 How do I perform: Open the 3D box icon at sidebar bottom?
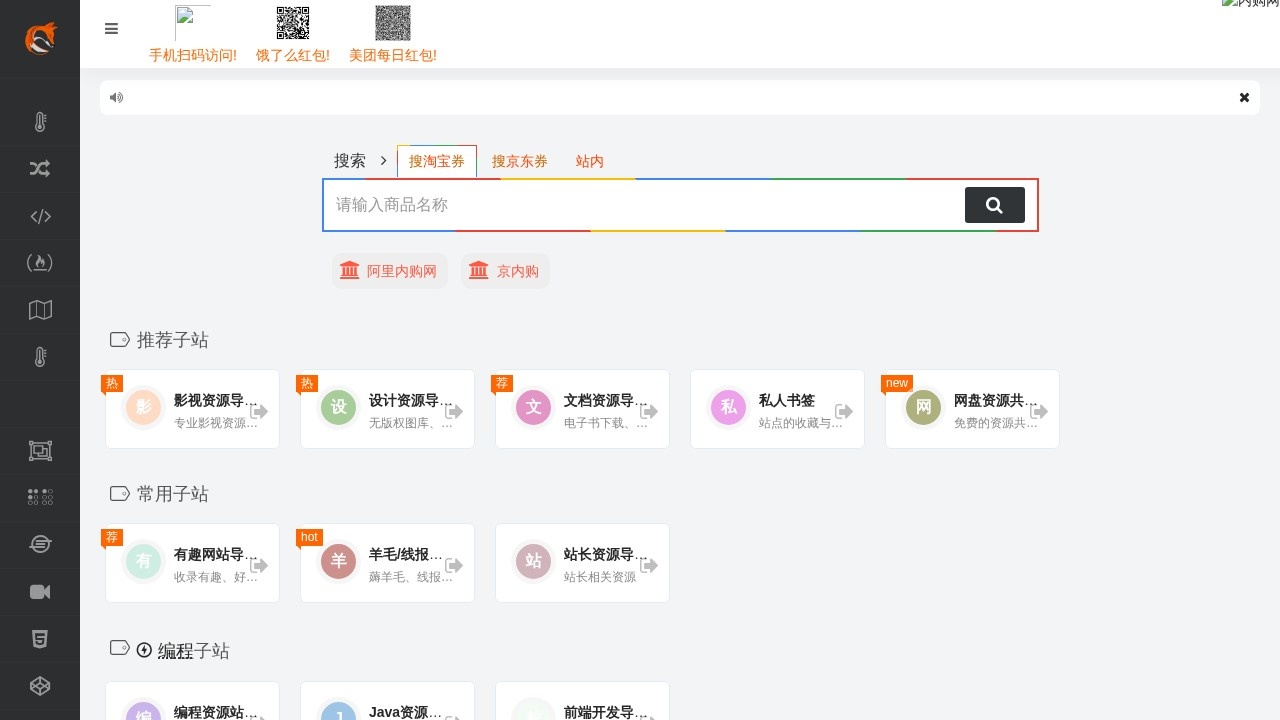coord(40,686)
